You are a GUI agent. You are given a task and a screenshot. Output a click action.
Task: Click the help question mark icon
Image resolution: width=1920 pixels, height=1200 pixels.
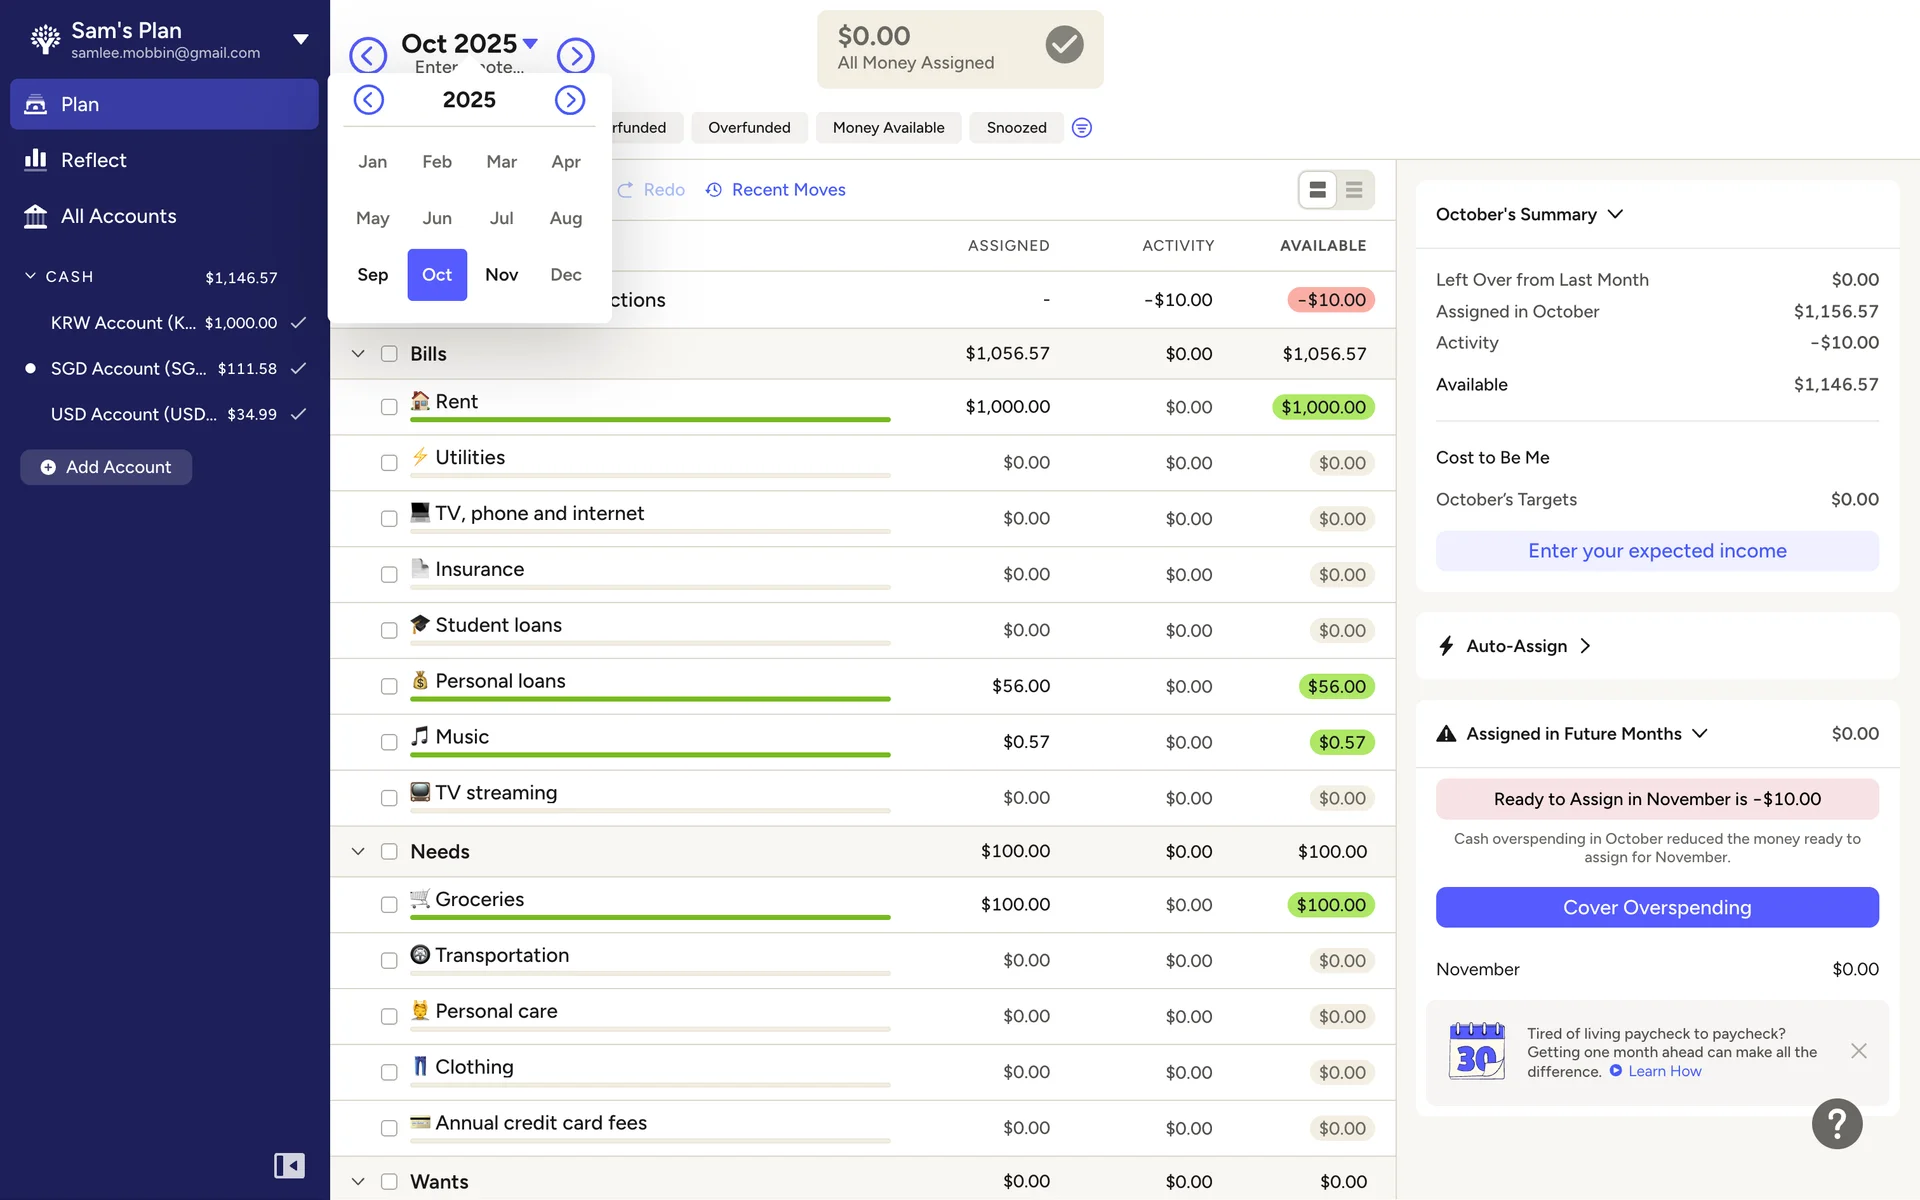click(1836, 1124)
